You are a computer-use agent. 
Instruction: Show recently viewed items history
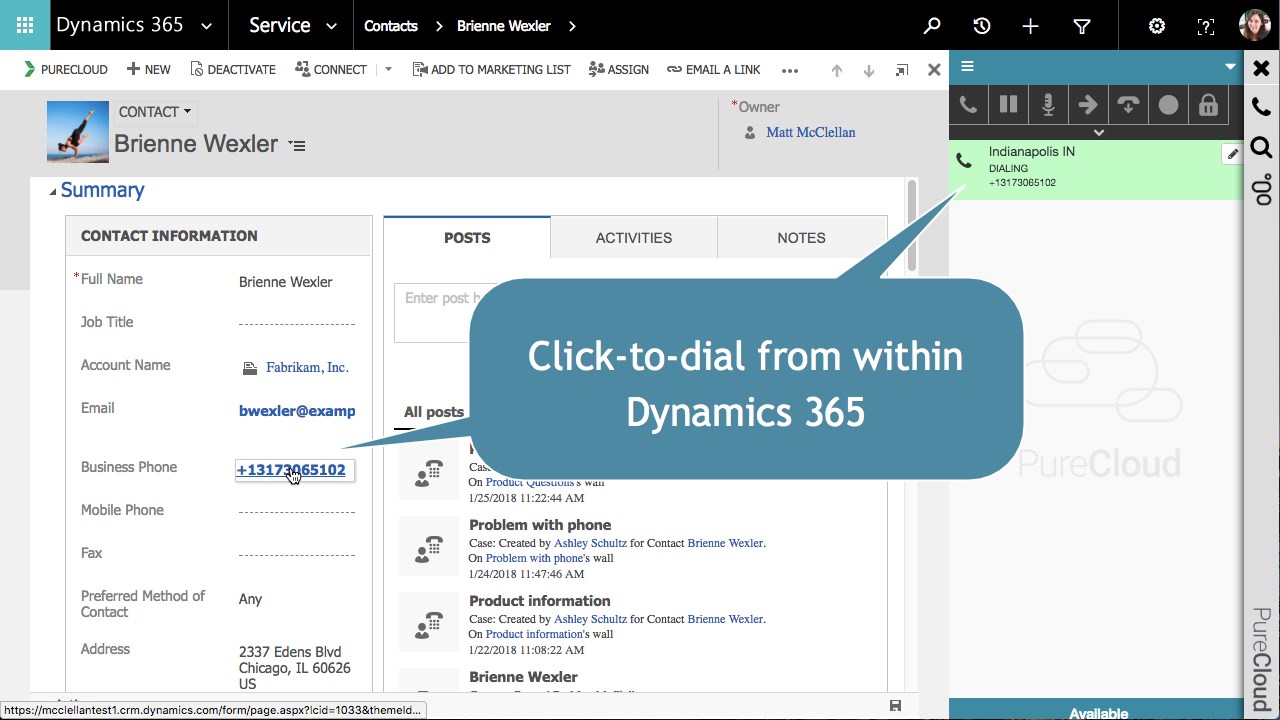[982, 26]
